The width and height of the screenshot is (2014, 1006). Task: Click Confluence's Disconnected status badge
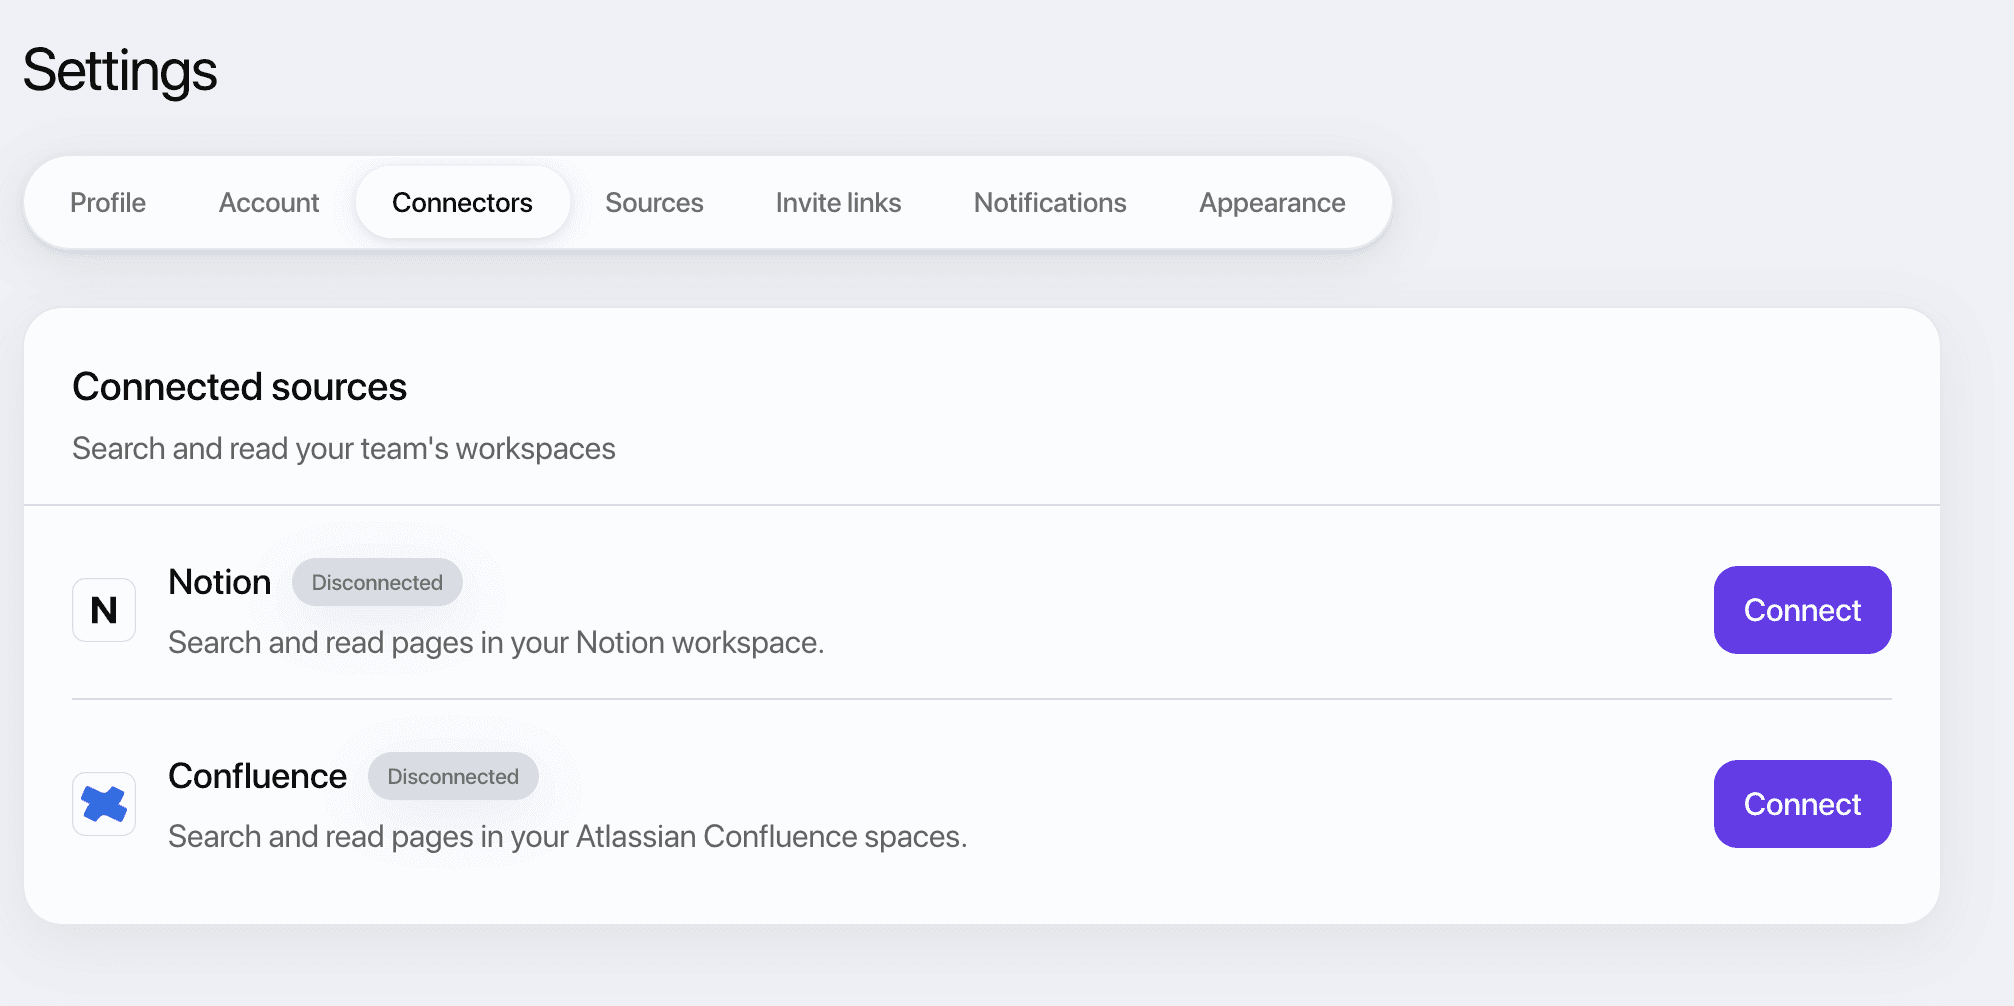coord(453,776)
